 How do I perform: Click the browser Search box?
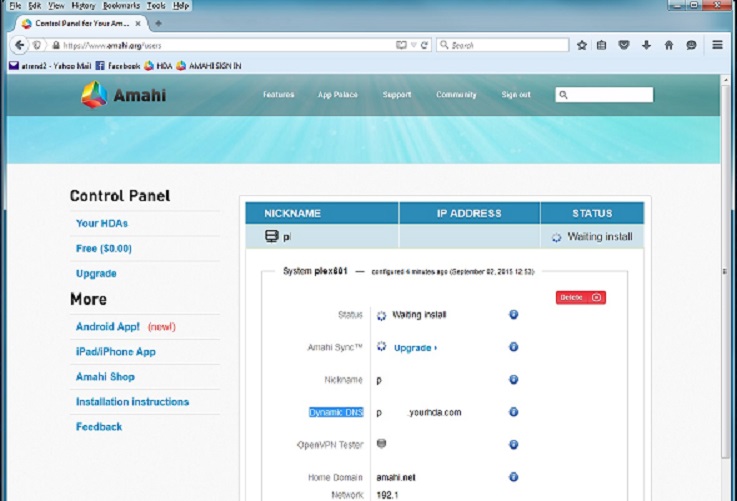click(x=502, y=45)
